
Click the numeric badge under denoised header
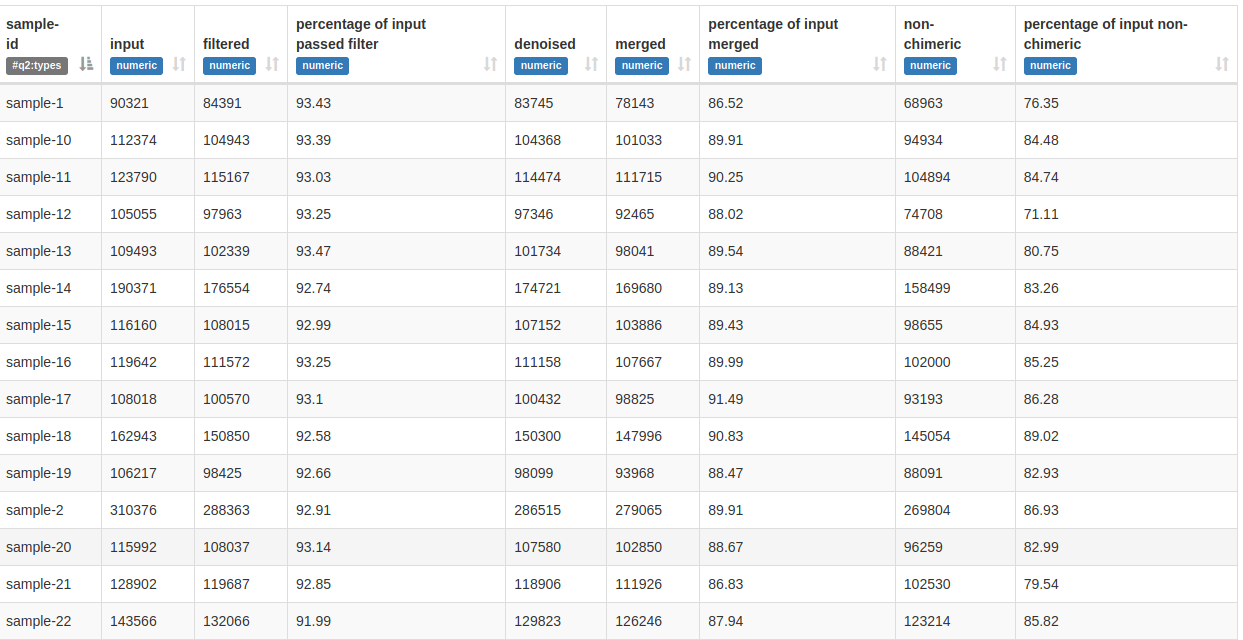tap(541, 66)
